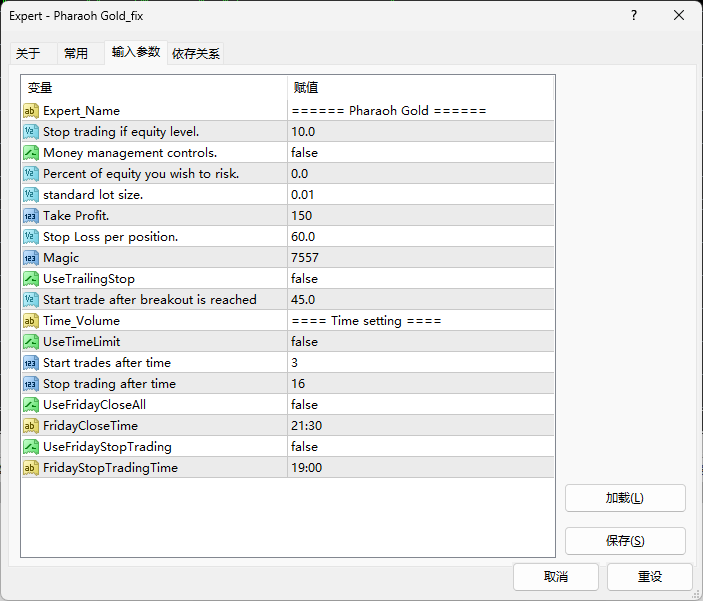Viewport: 703px width, 601px height.
Task: Click the bool icon beside UseFridayStopTrading
Action: [x=30, y=447]
